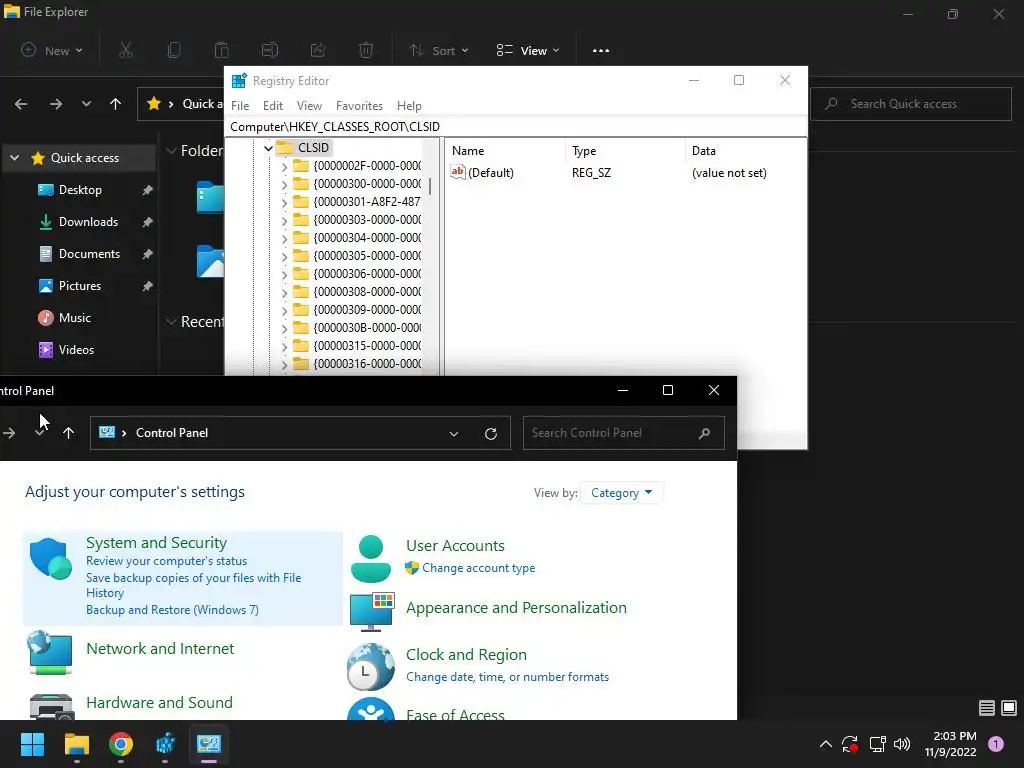Select Downloads in File Explorer sidebar
1024x768 pixels.
click(88, 222)
